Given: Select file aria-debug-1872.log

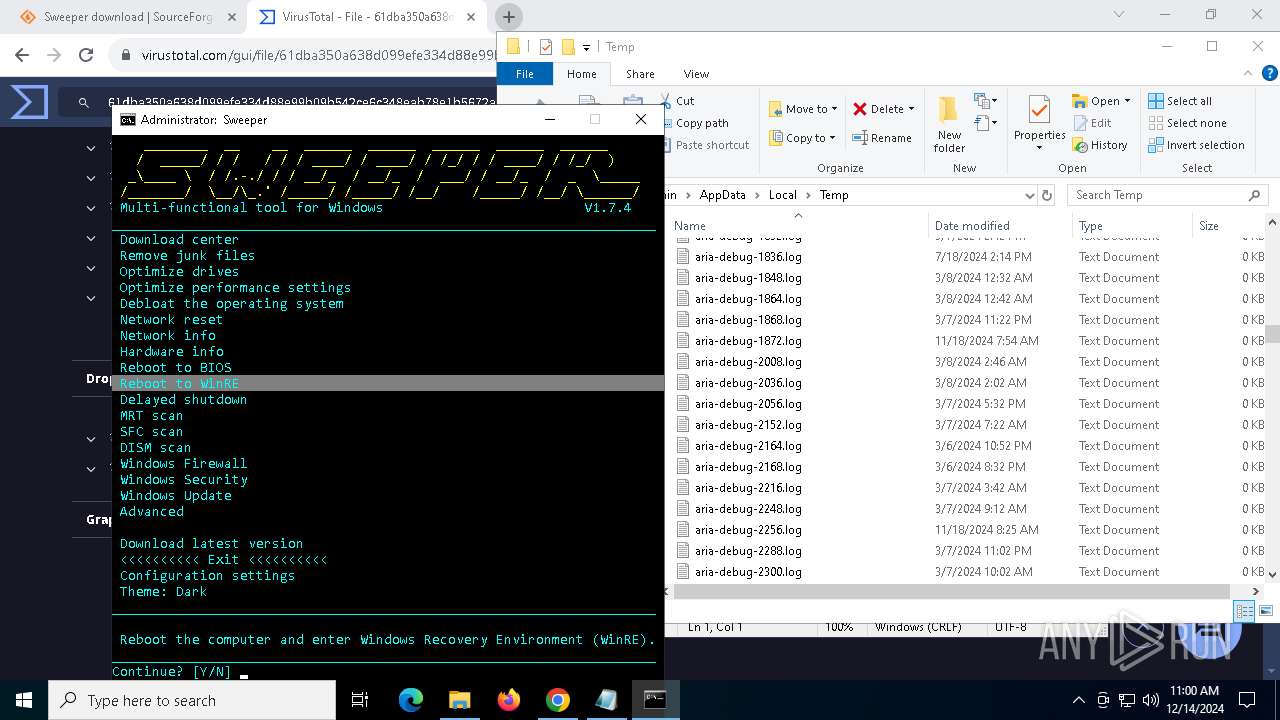Looking at the screenshot, I should tap(748, 341).
